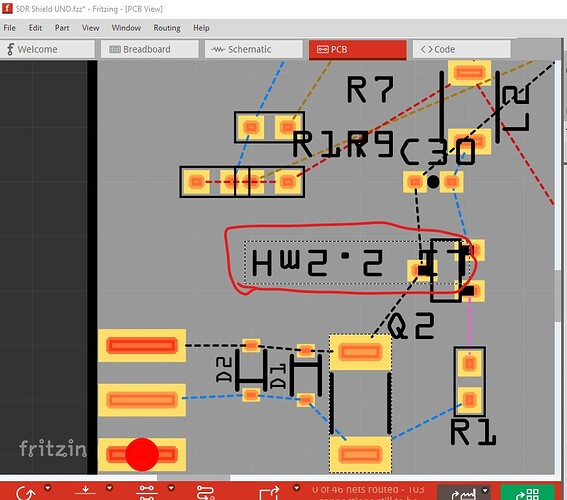
Task: Click the Fabricate button with grid icon
Action: click(x=527, y=492)
